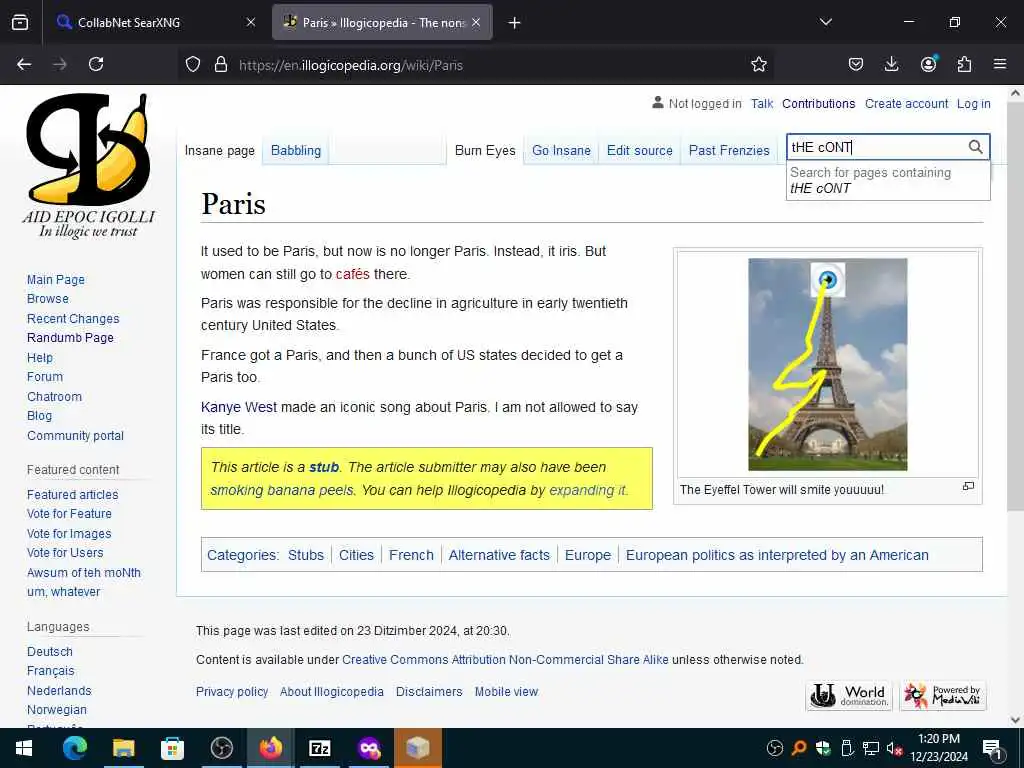This screenshot has height=768, width=1024.
Task: Open the Kanye West article link
Action: click(x=239, y=407)
